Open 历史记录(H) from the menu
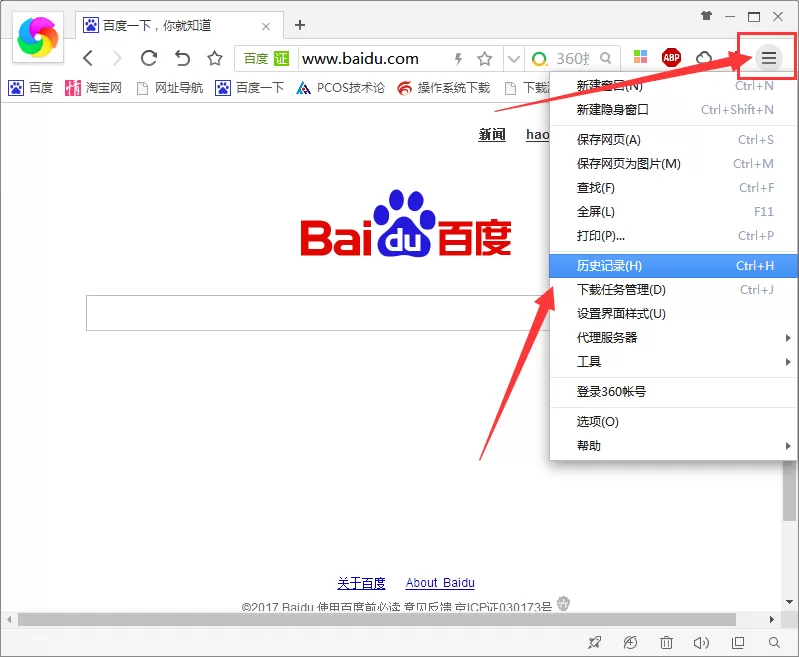 pos(675,266)
